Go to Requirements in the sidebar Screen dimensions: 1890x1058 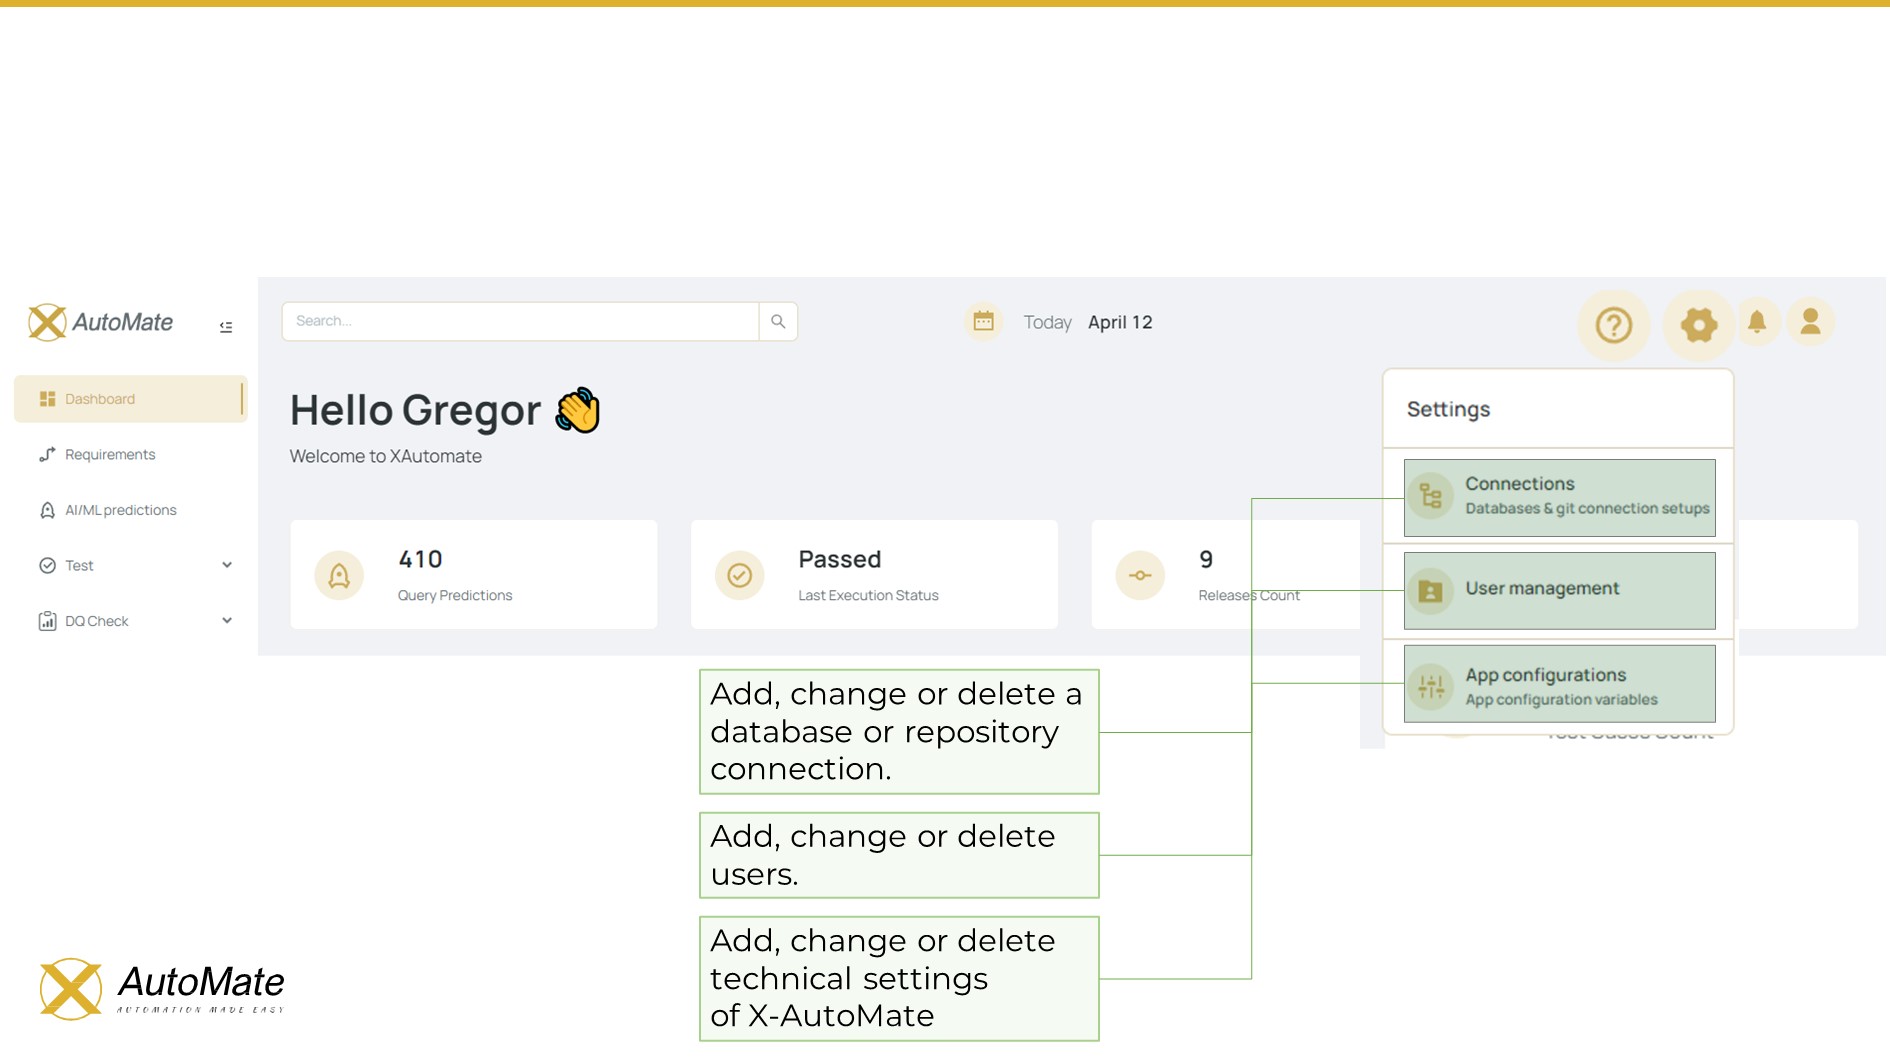pyautogui.click(x=110, y=455)
